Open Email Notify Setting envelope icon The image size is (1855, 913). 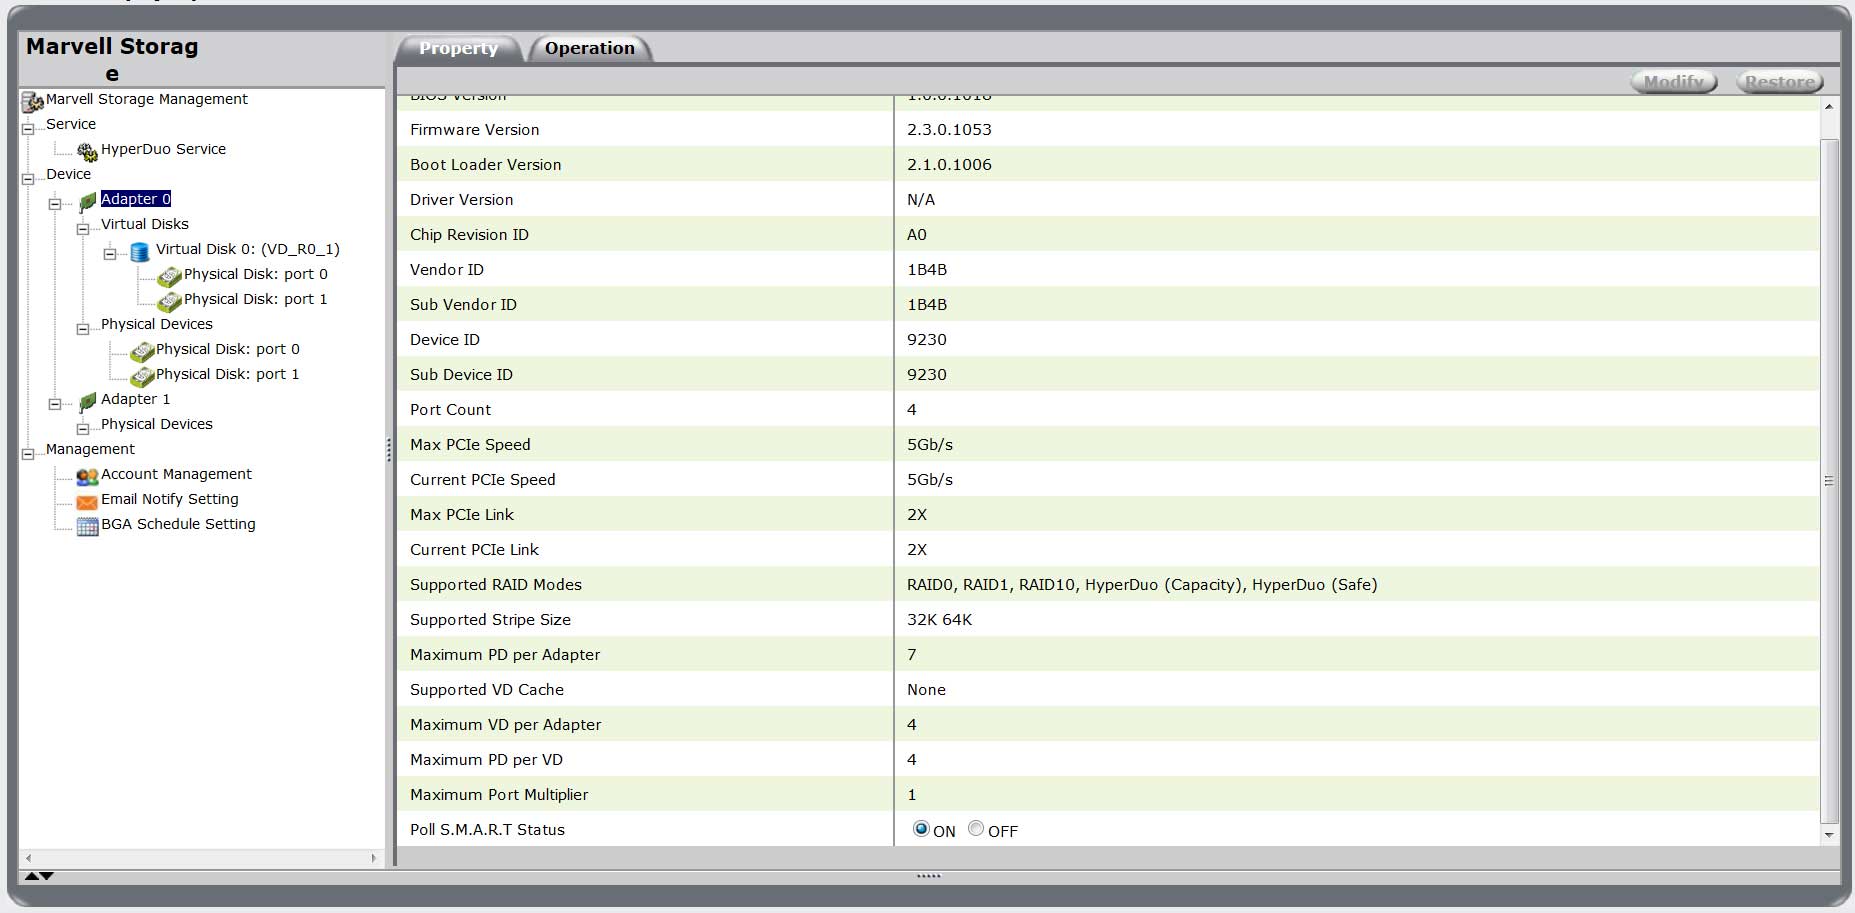pyautogui.click(x=88, y=502)
